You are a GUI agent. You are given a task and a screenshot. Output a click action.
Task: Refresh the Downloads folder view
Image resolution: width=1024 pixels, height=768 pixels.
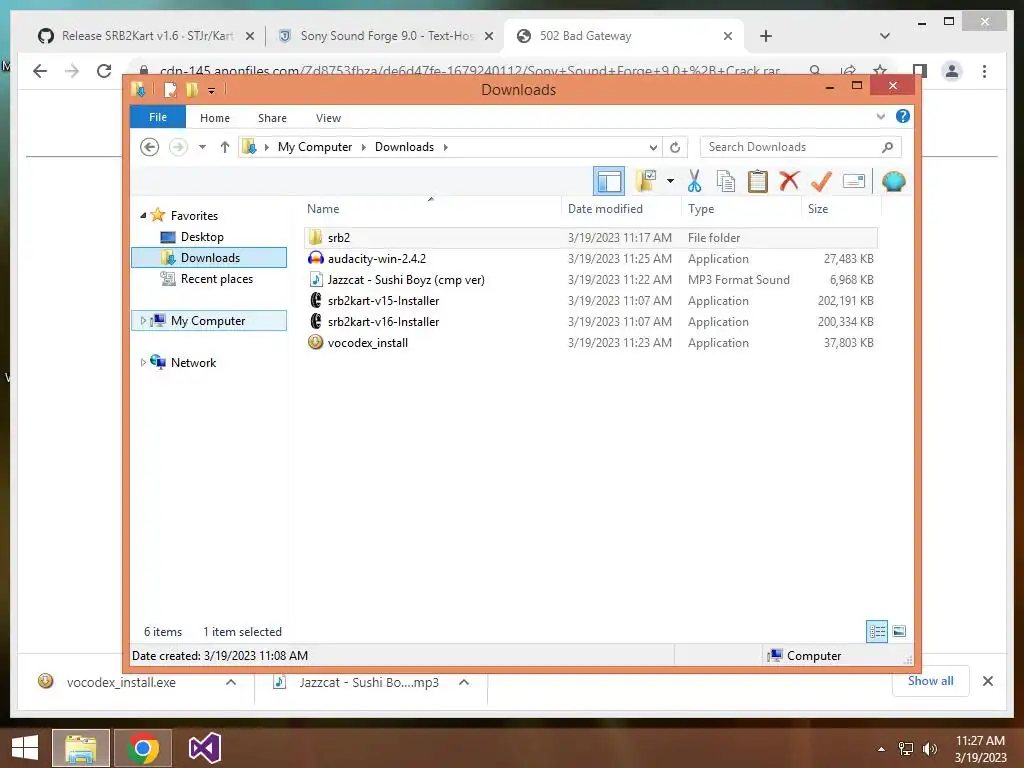click(x=675, y=148)
